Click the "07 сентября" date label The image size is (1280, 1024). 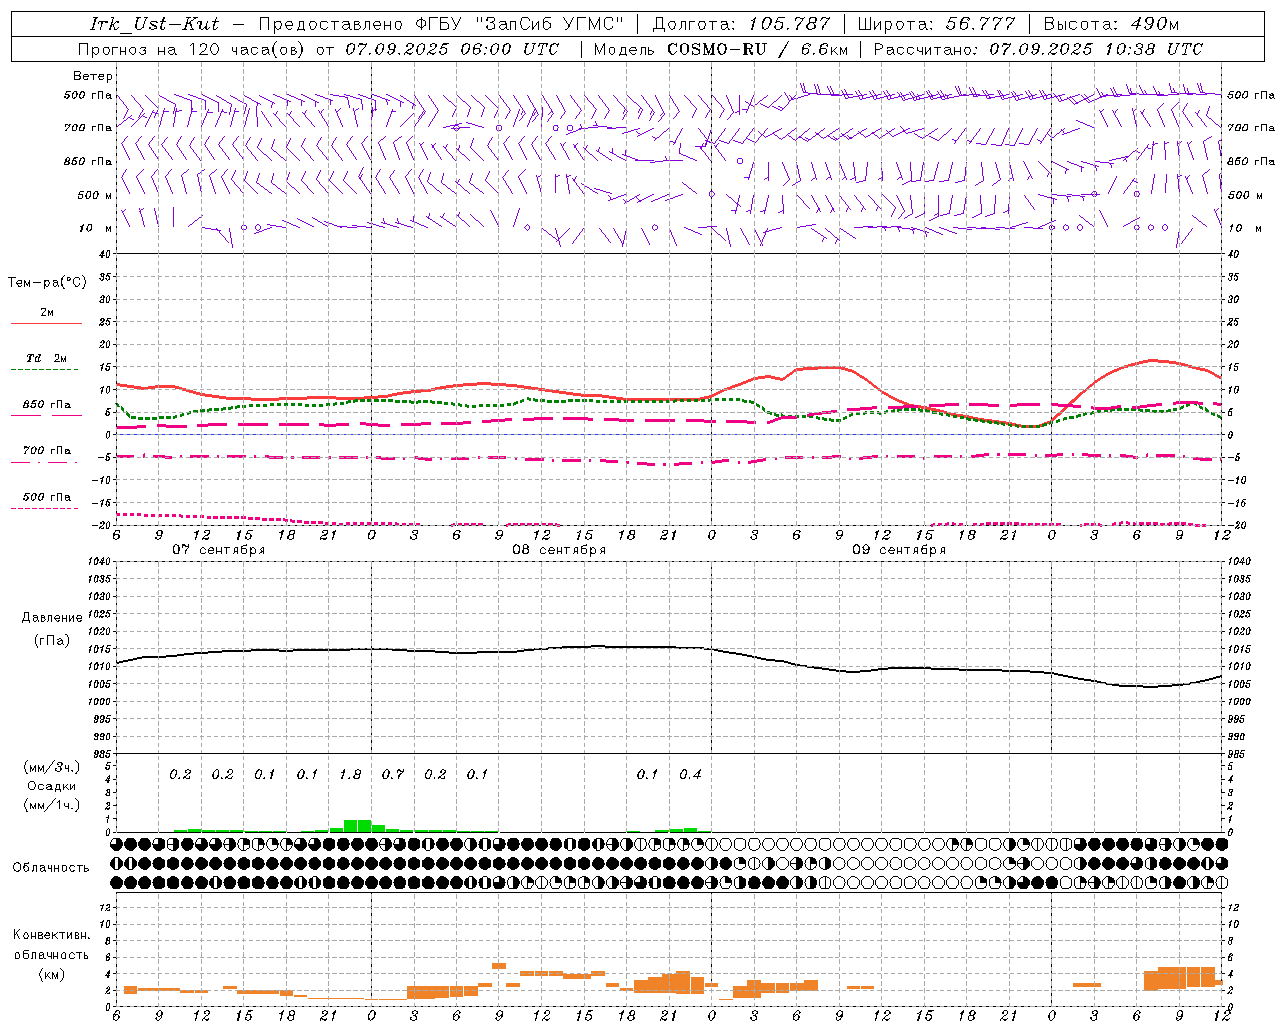[218, 550]
